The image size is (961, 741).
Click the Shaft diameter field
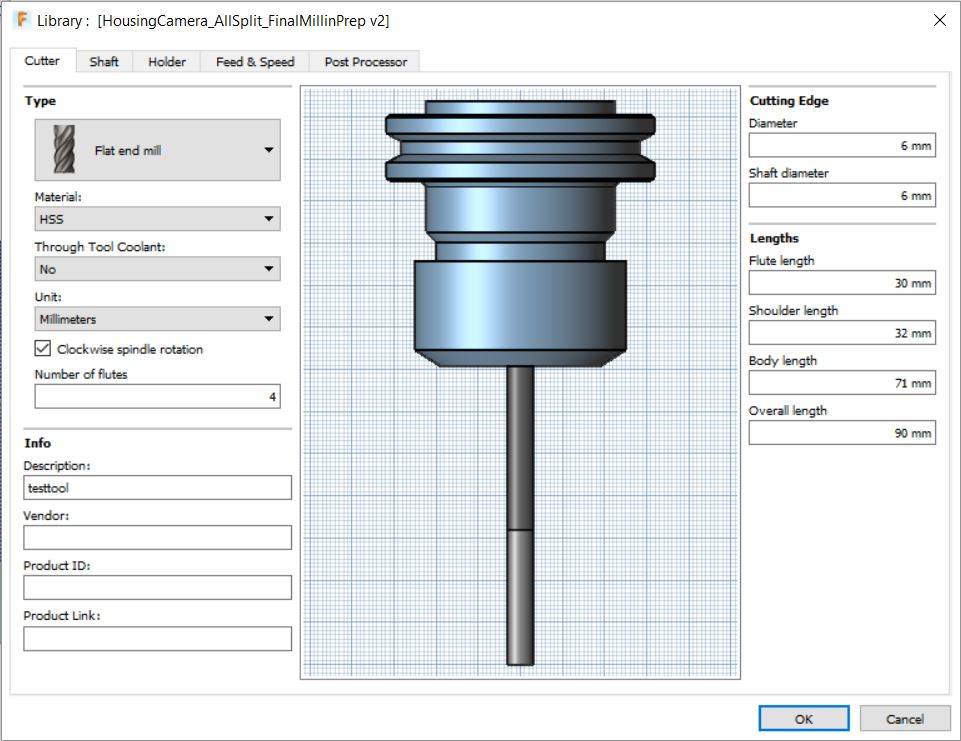point(842,196)
